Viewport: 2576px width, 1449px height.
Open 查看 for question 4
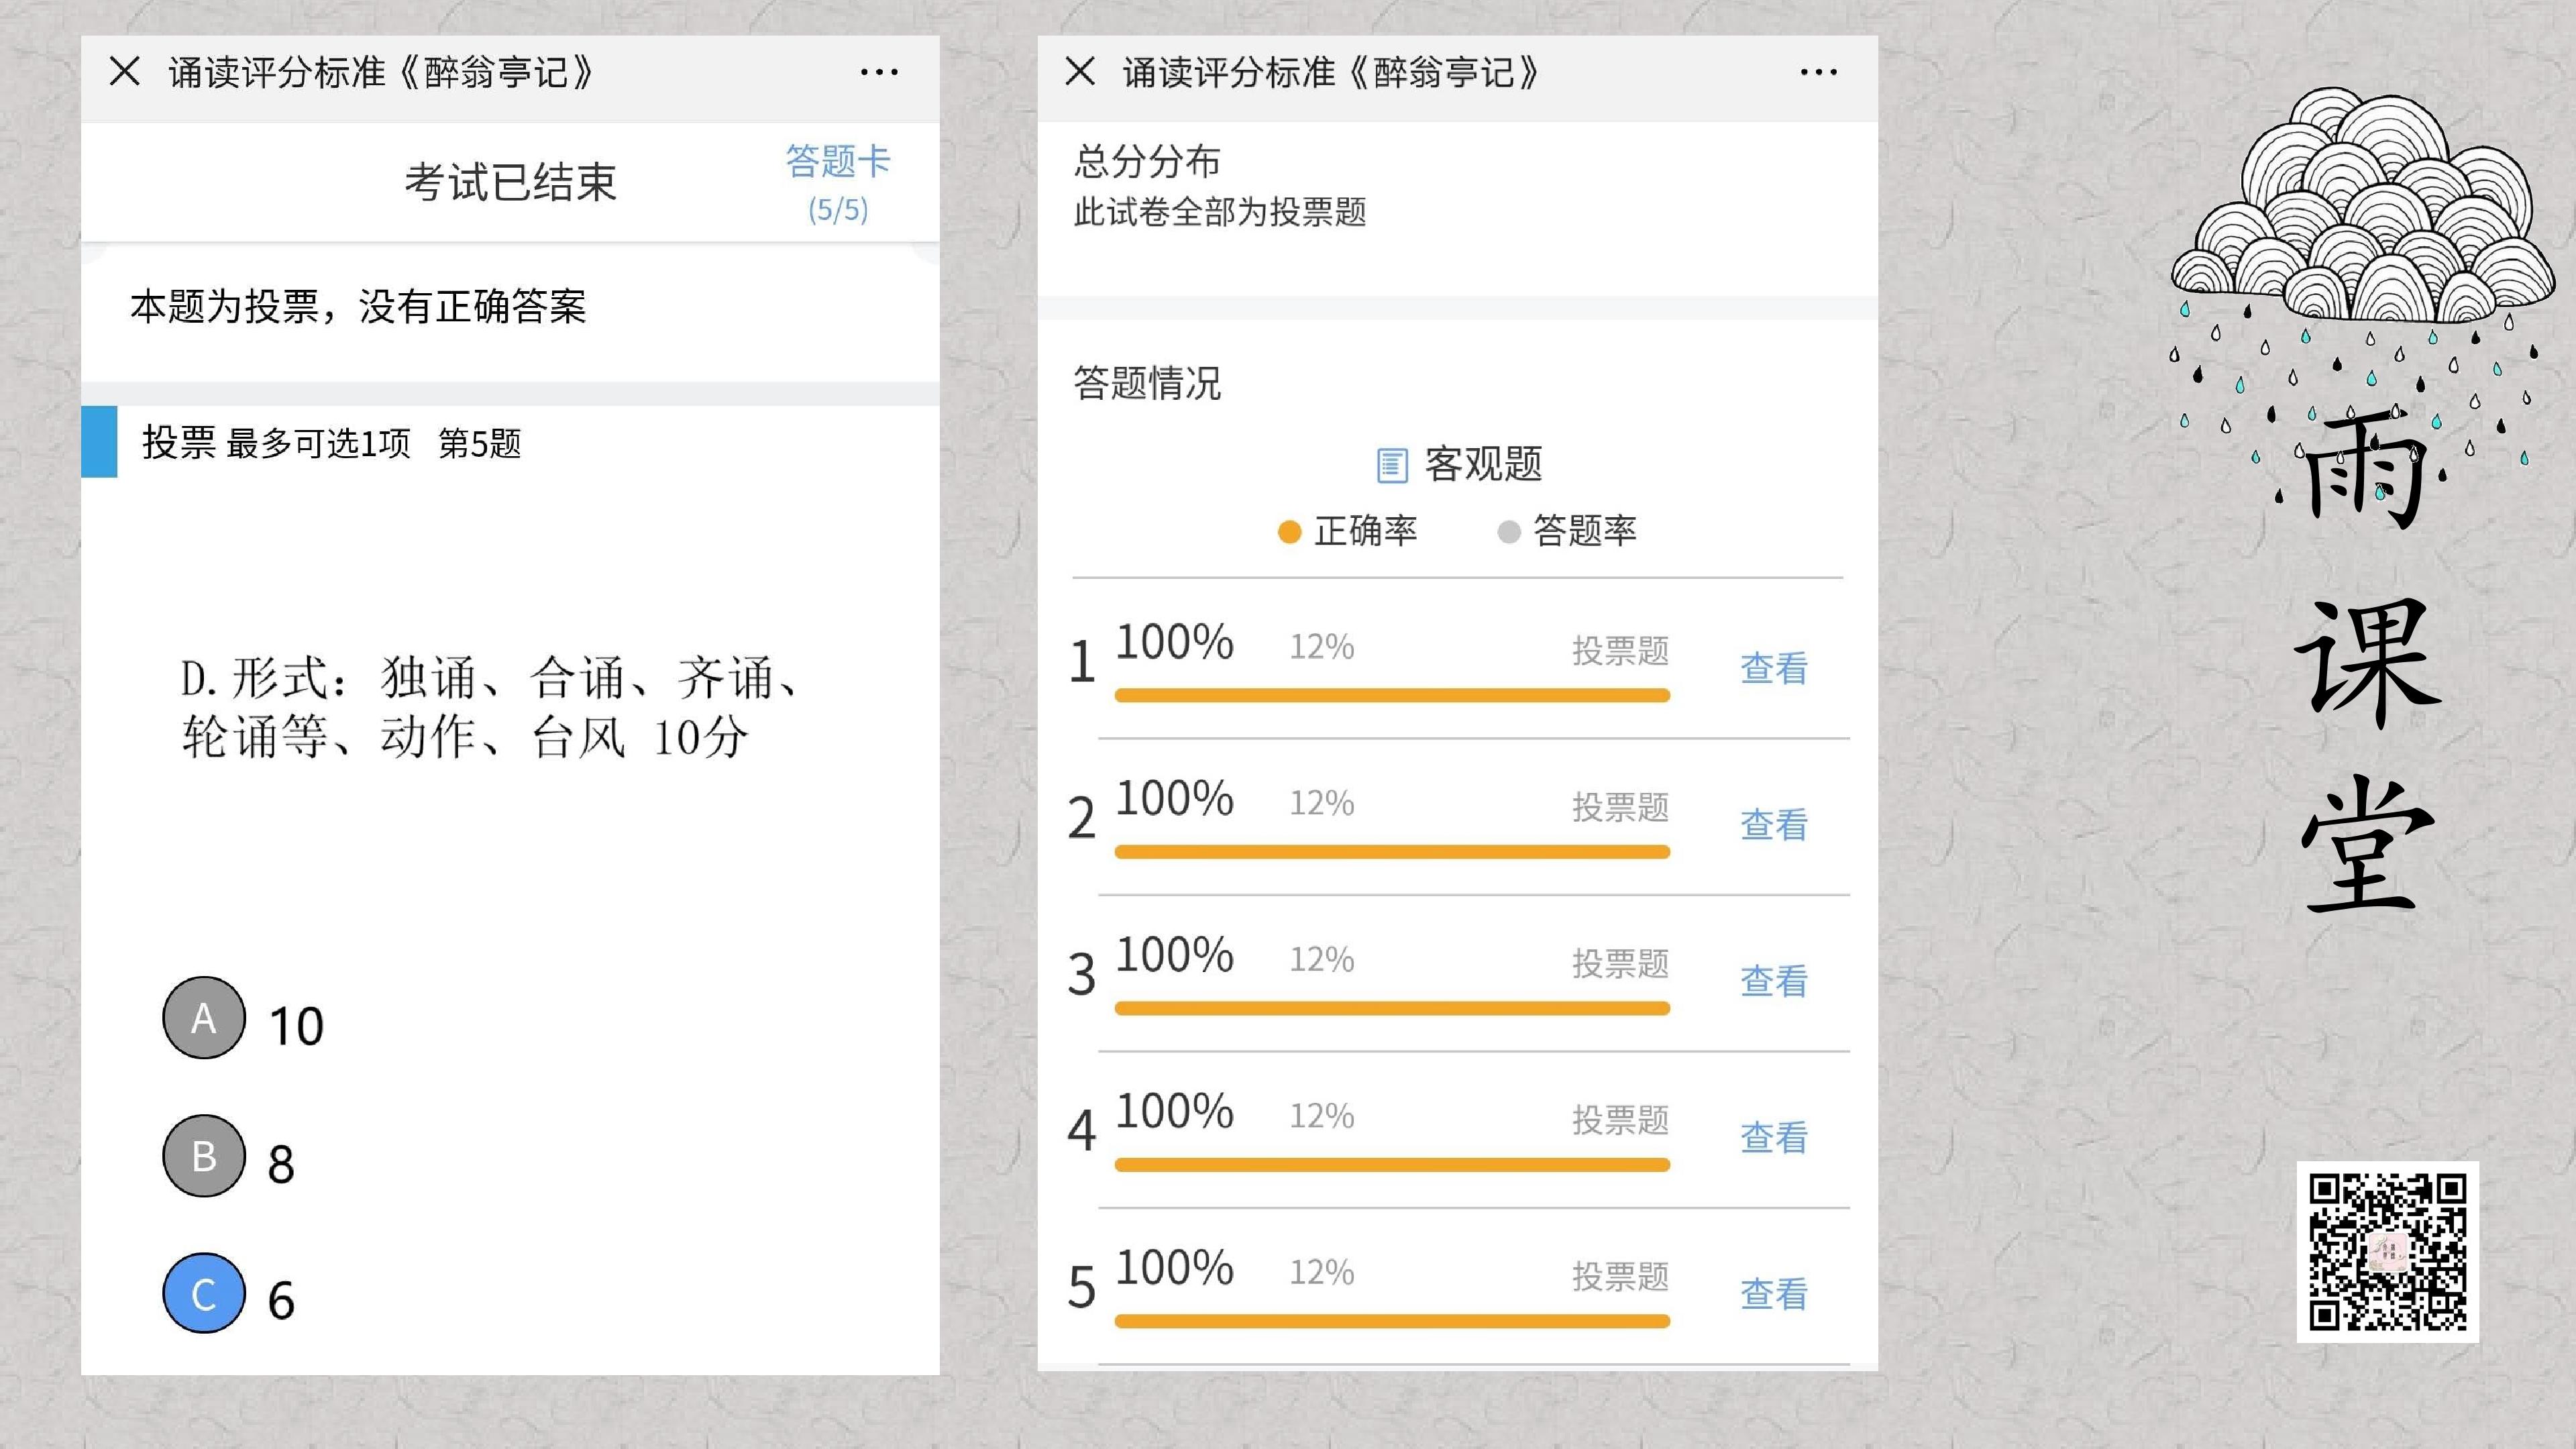[x=1774, y=1137]
